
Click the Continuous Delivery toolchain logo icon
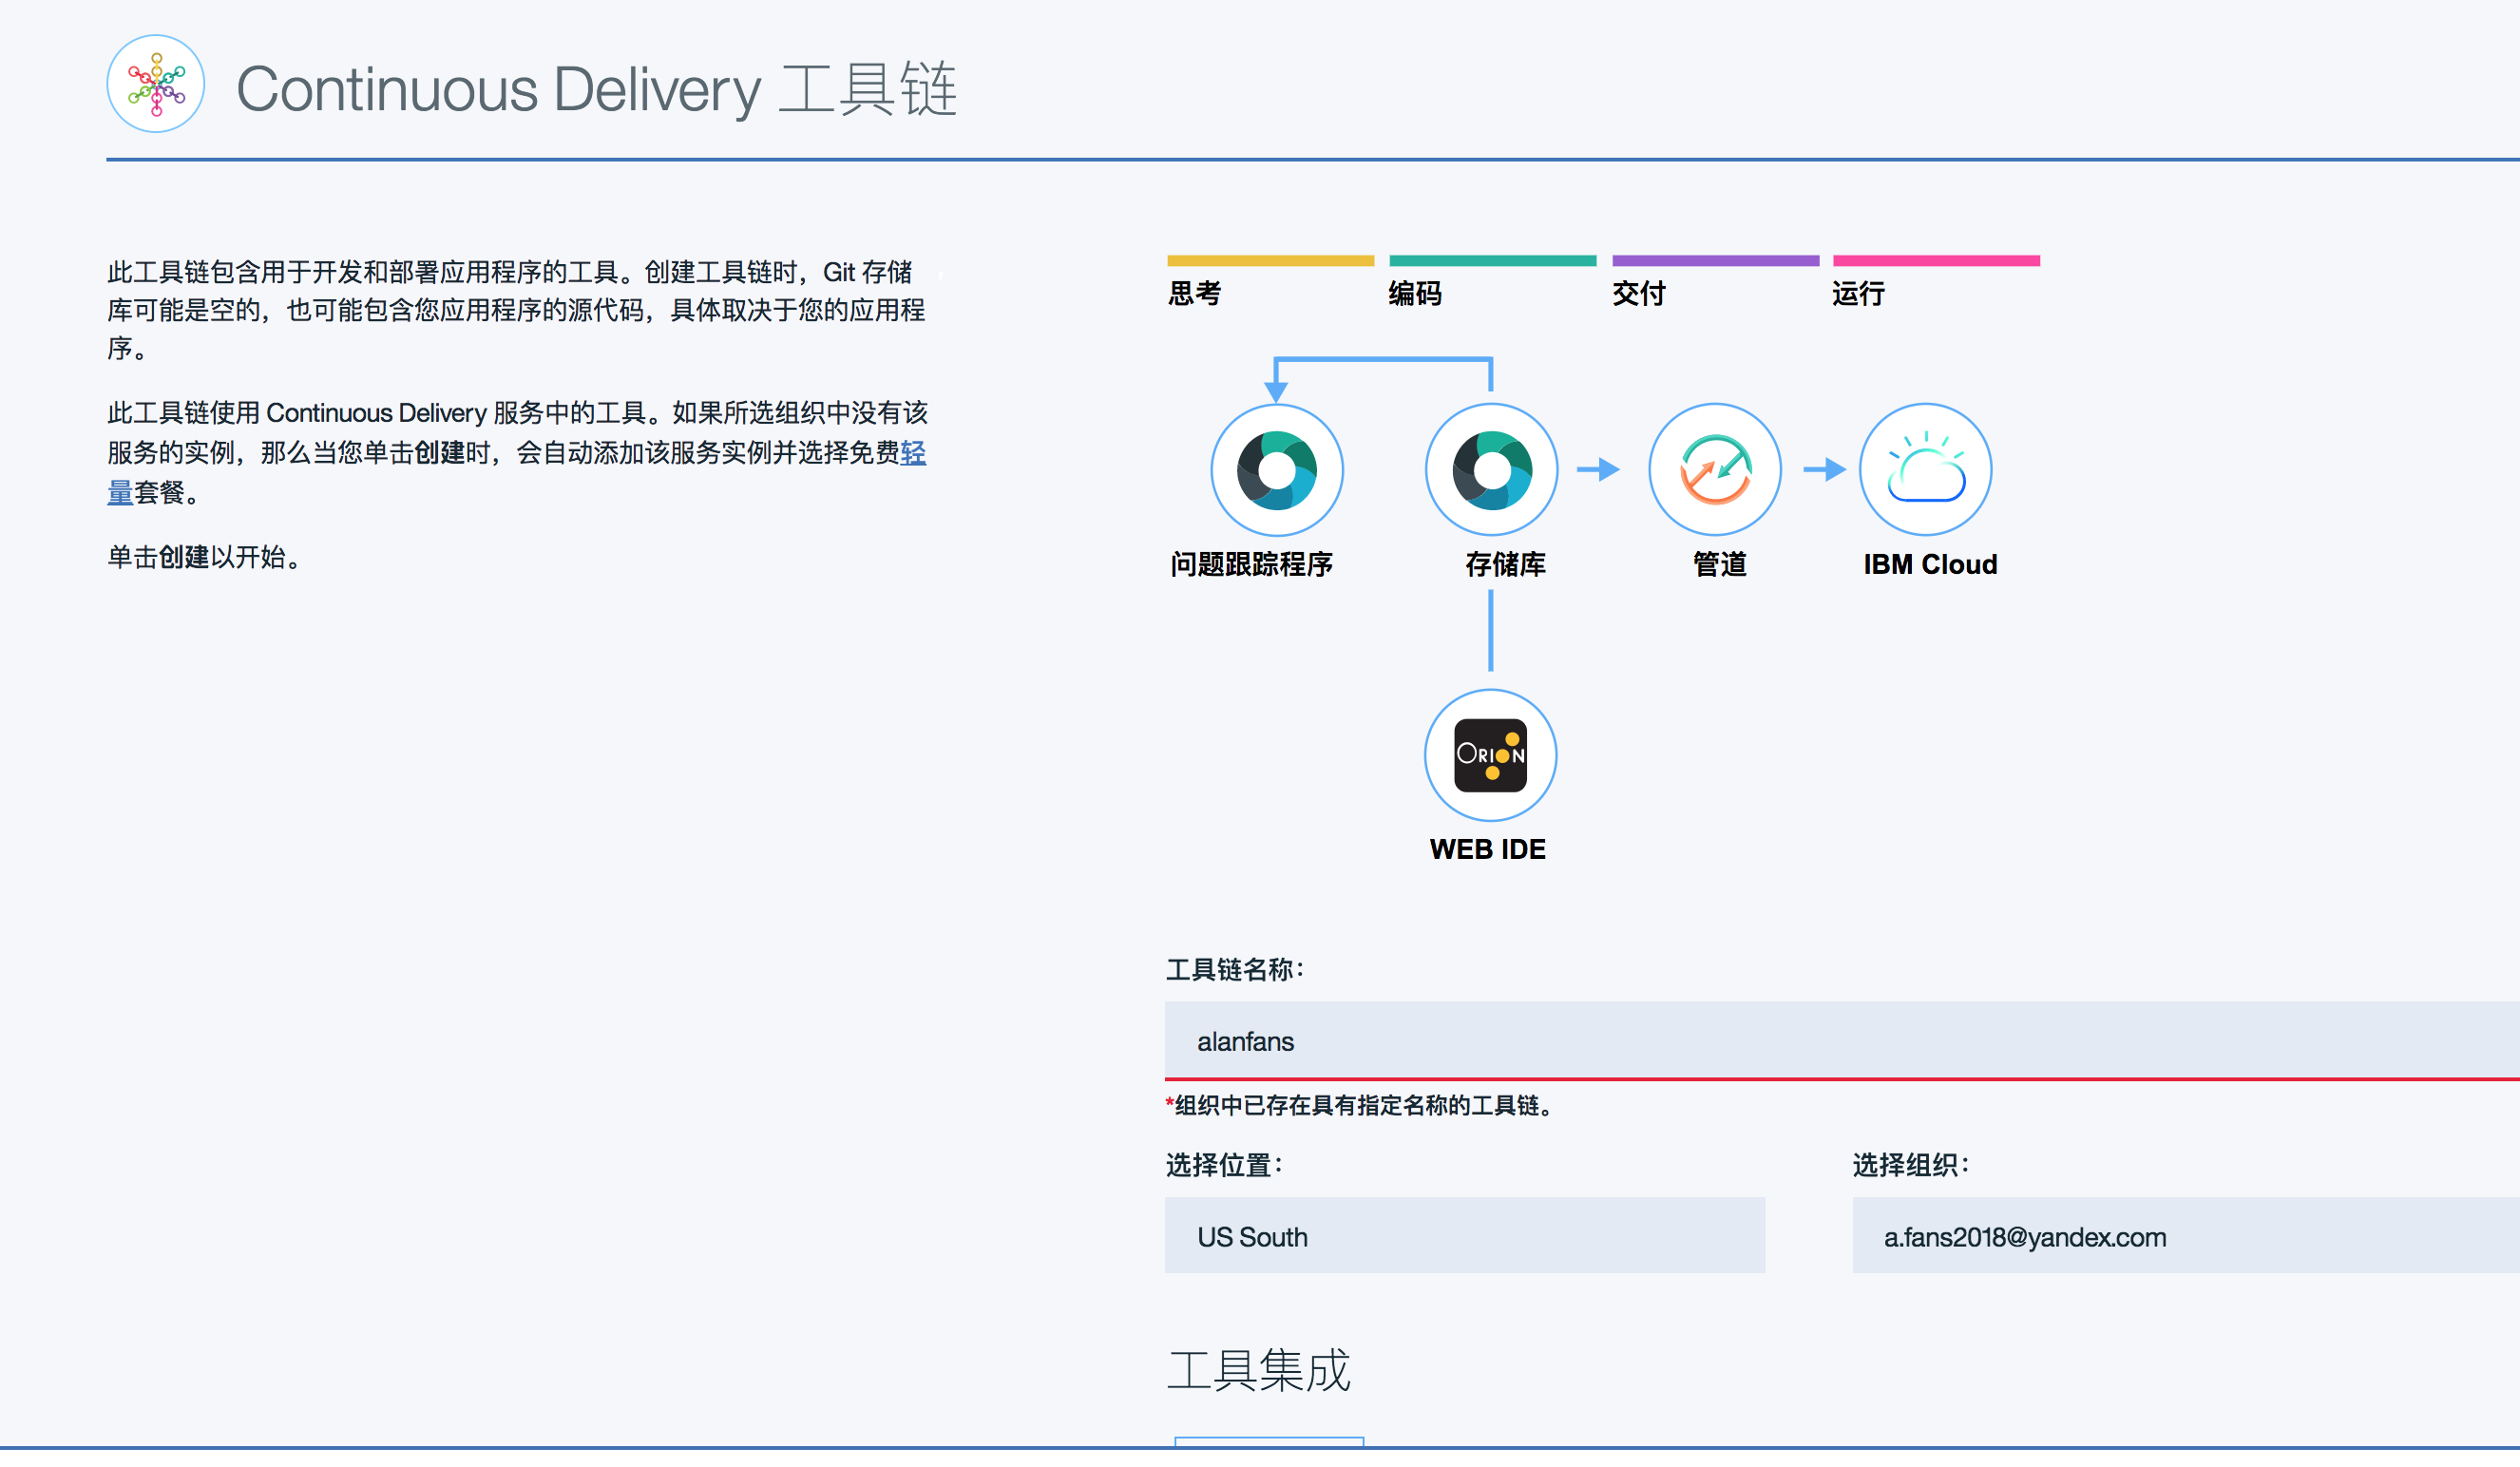pyautogui.click(x=155, y=84)
